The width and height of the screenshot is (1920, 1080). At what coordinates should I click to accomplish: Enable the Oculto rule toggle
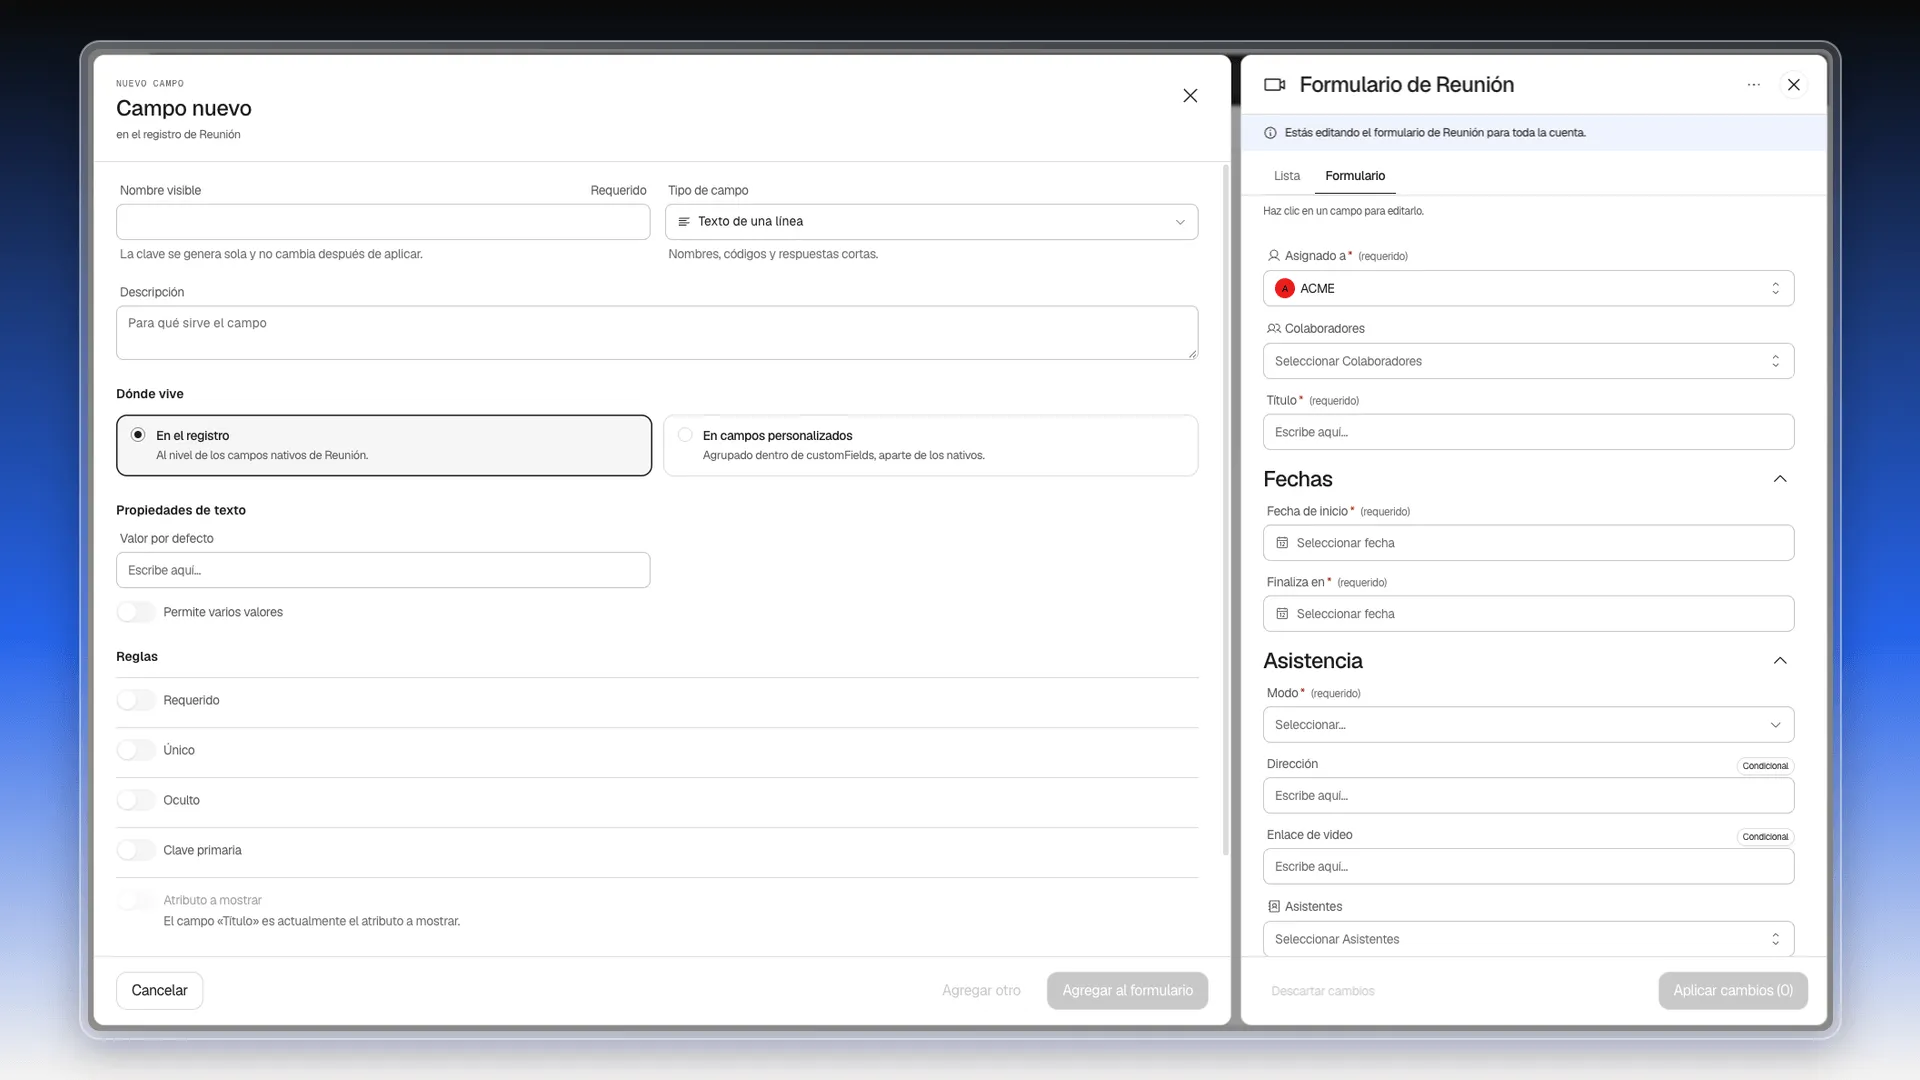point(136,800)
